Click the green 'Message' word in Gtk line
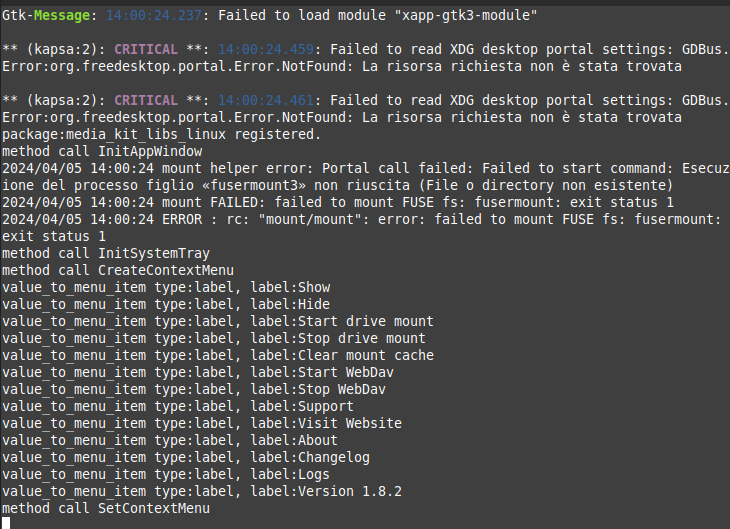 62,15
